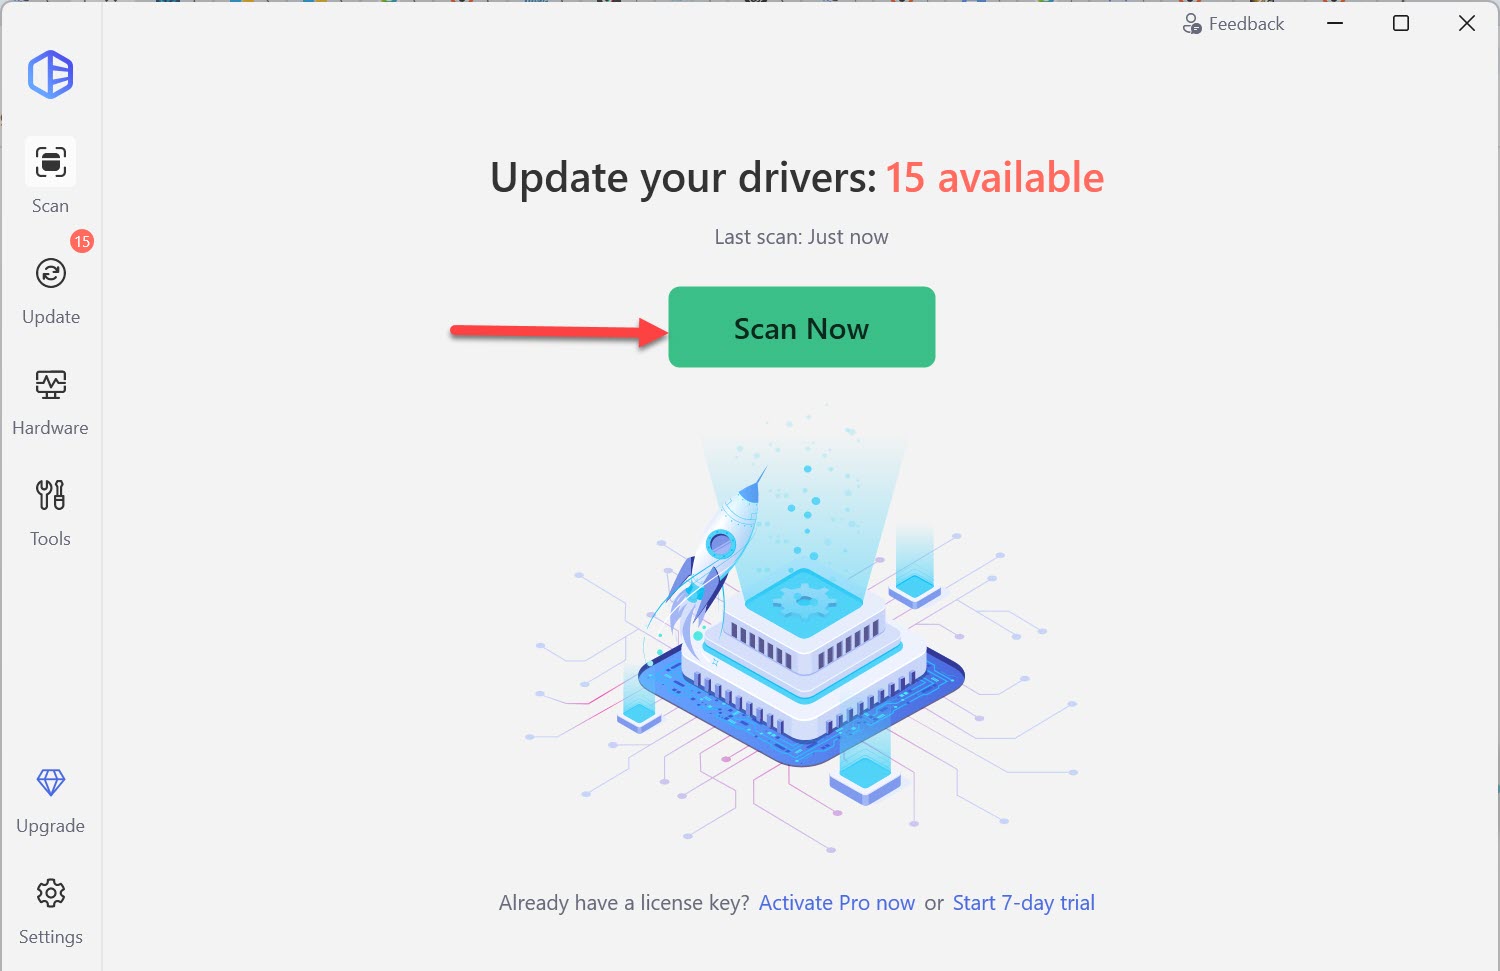Viewport: 1500px width, 971px height.
Task: Click the Driver Easy logo icon
Action: click(51, 74)
